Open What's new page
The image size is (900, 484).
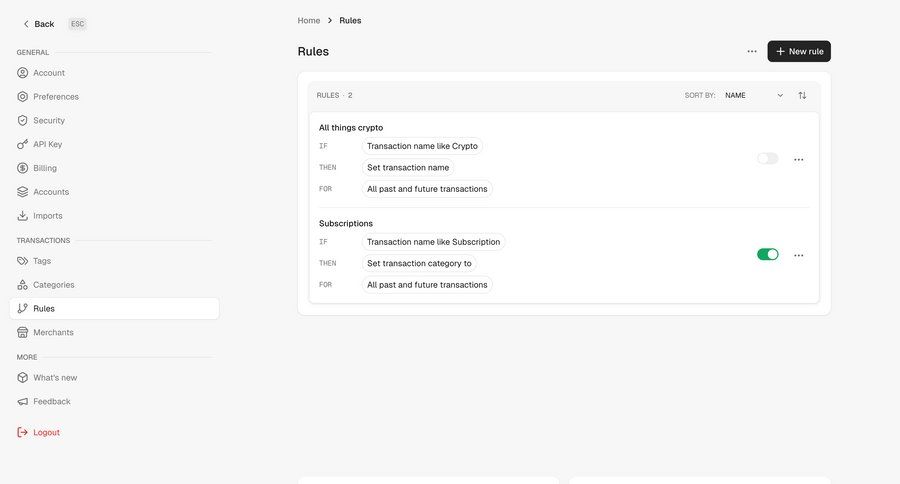pos(114,378)
